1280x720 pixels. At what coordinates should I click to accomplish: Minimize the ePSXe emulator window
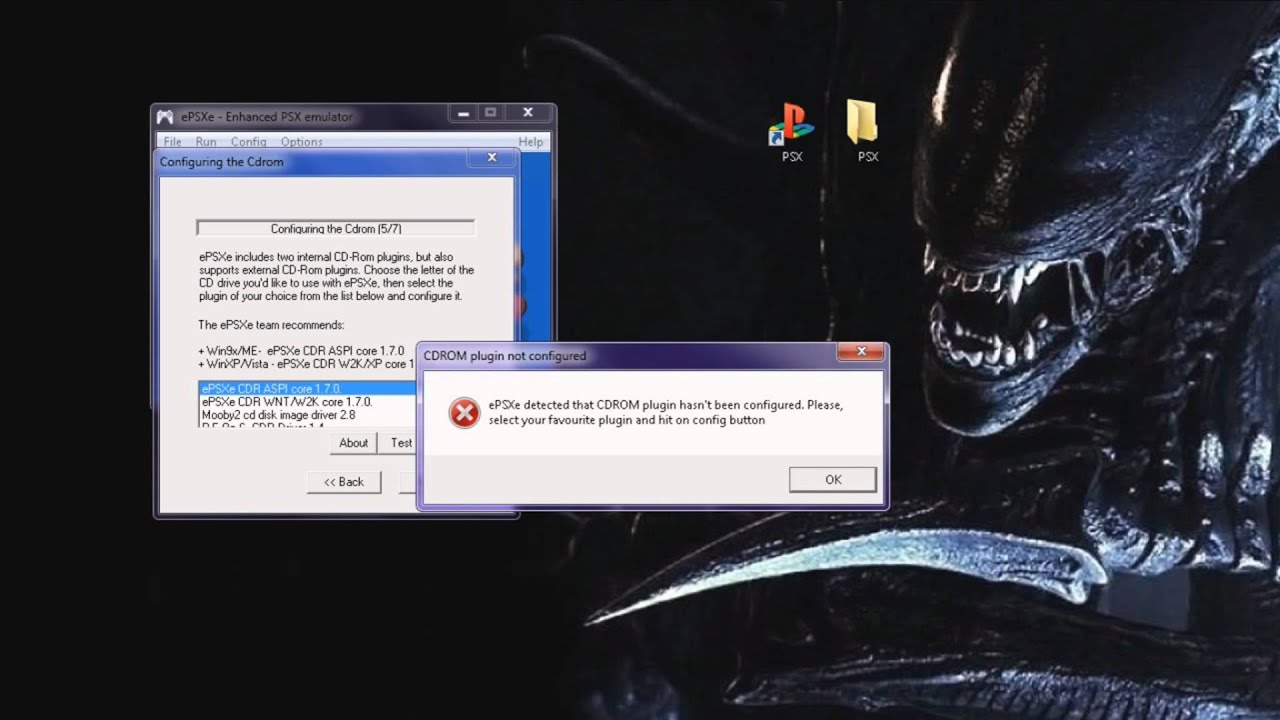[463, 113]
